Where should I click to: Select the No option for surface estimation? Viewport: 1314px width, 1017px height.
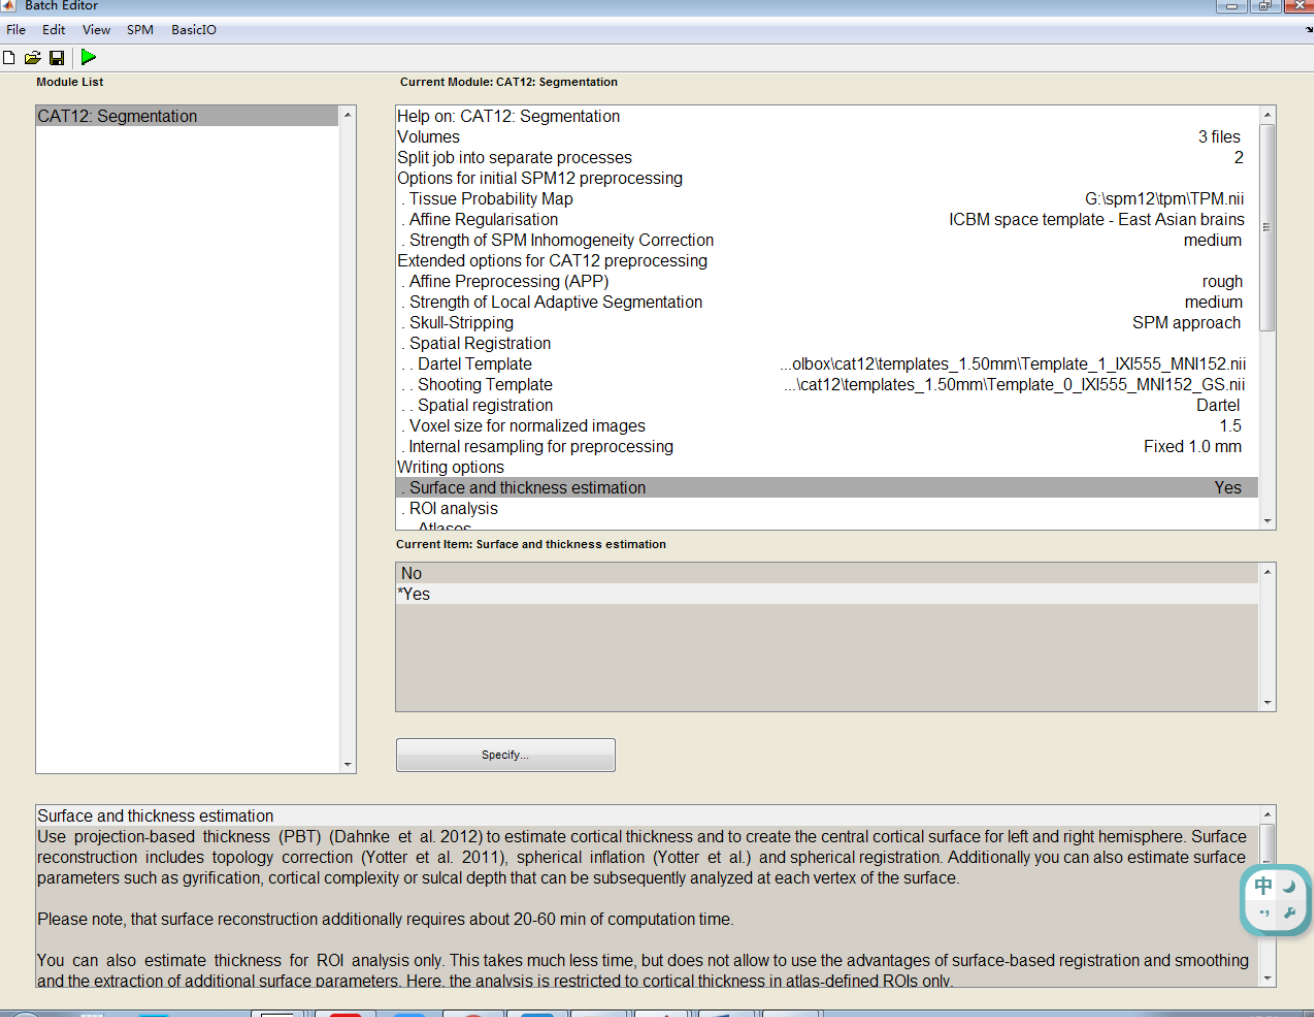tap(827, 573)
